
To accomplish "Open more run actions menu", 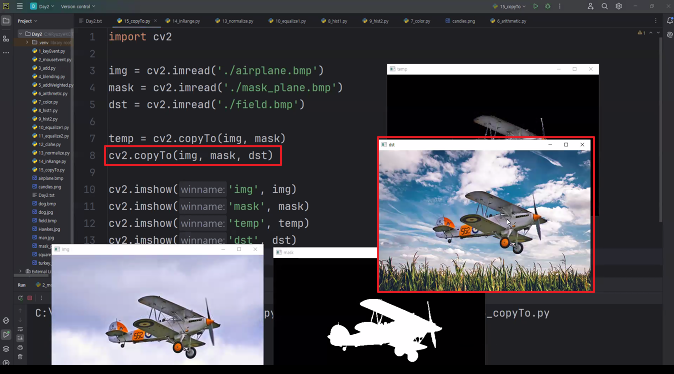I will (x=560, y=6).
